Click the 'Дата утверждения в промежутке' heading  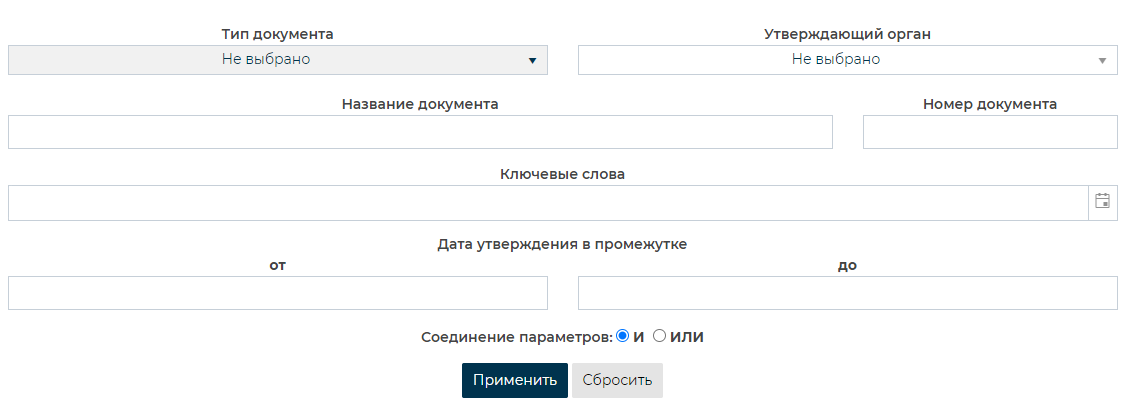click(562, 243)
